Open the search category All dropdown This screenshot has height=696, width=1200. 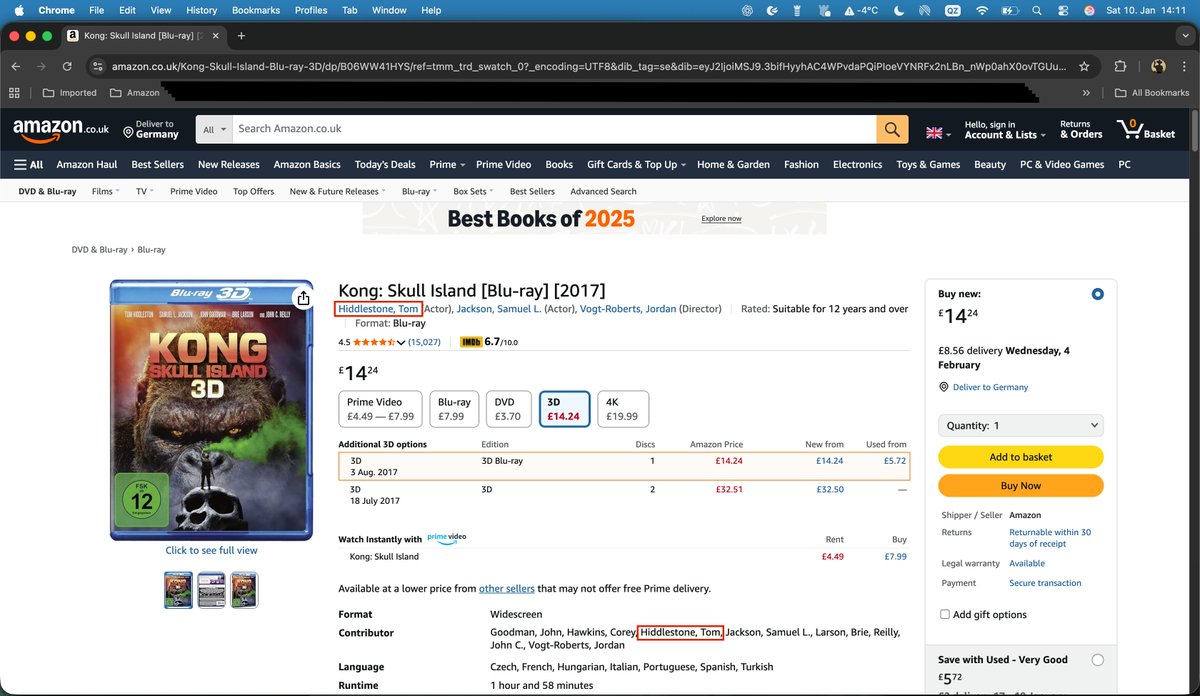214,129
